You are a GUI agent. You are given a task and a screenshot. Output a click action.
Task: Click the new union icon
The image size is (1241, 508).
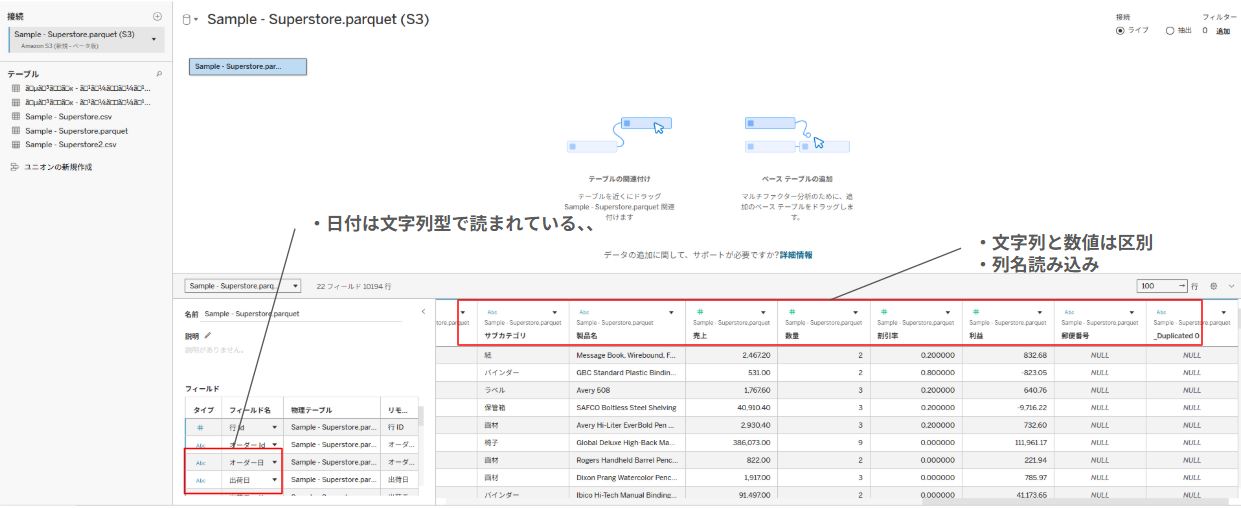pos(15,167)
